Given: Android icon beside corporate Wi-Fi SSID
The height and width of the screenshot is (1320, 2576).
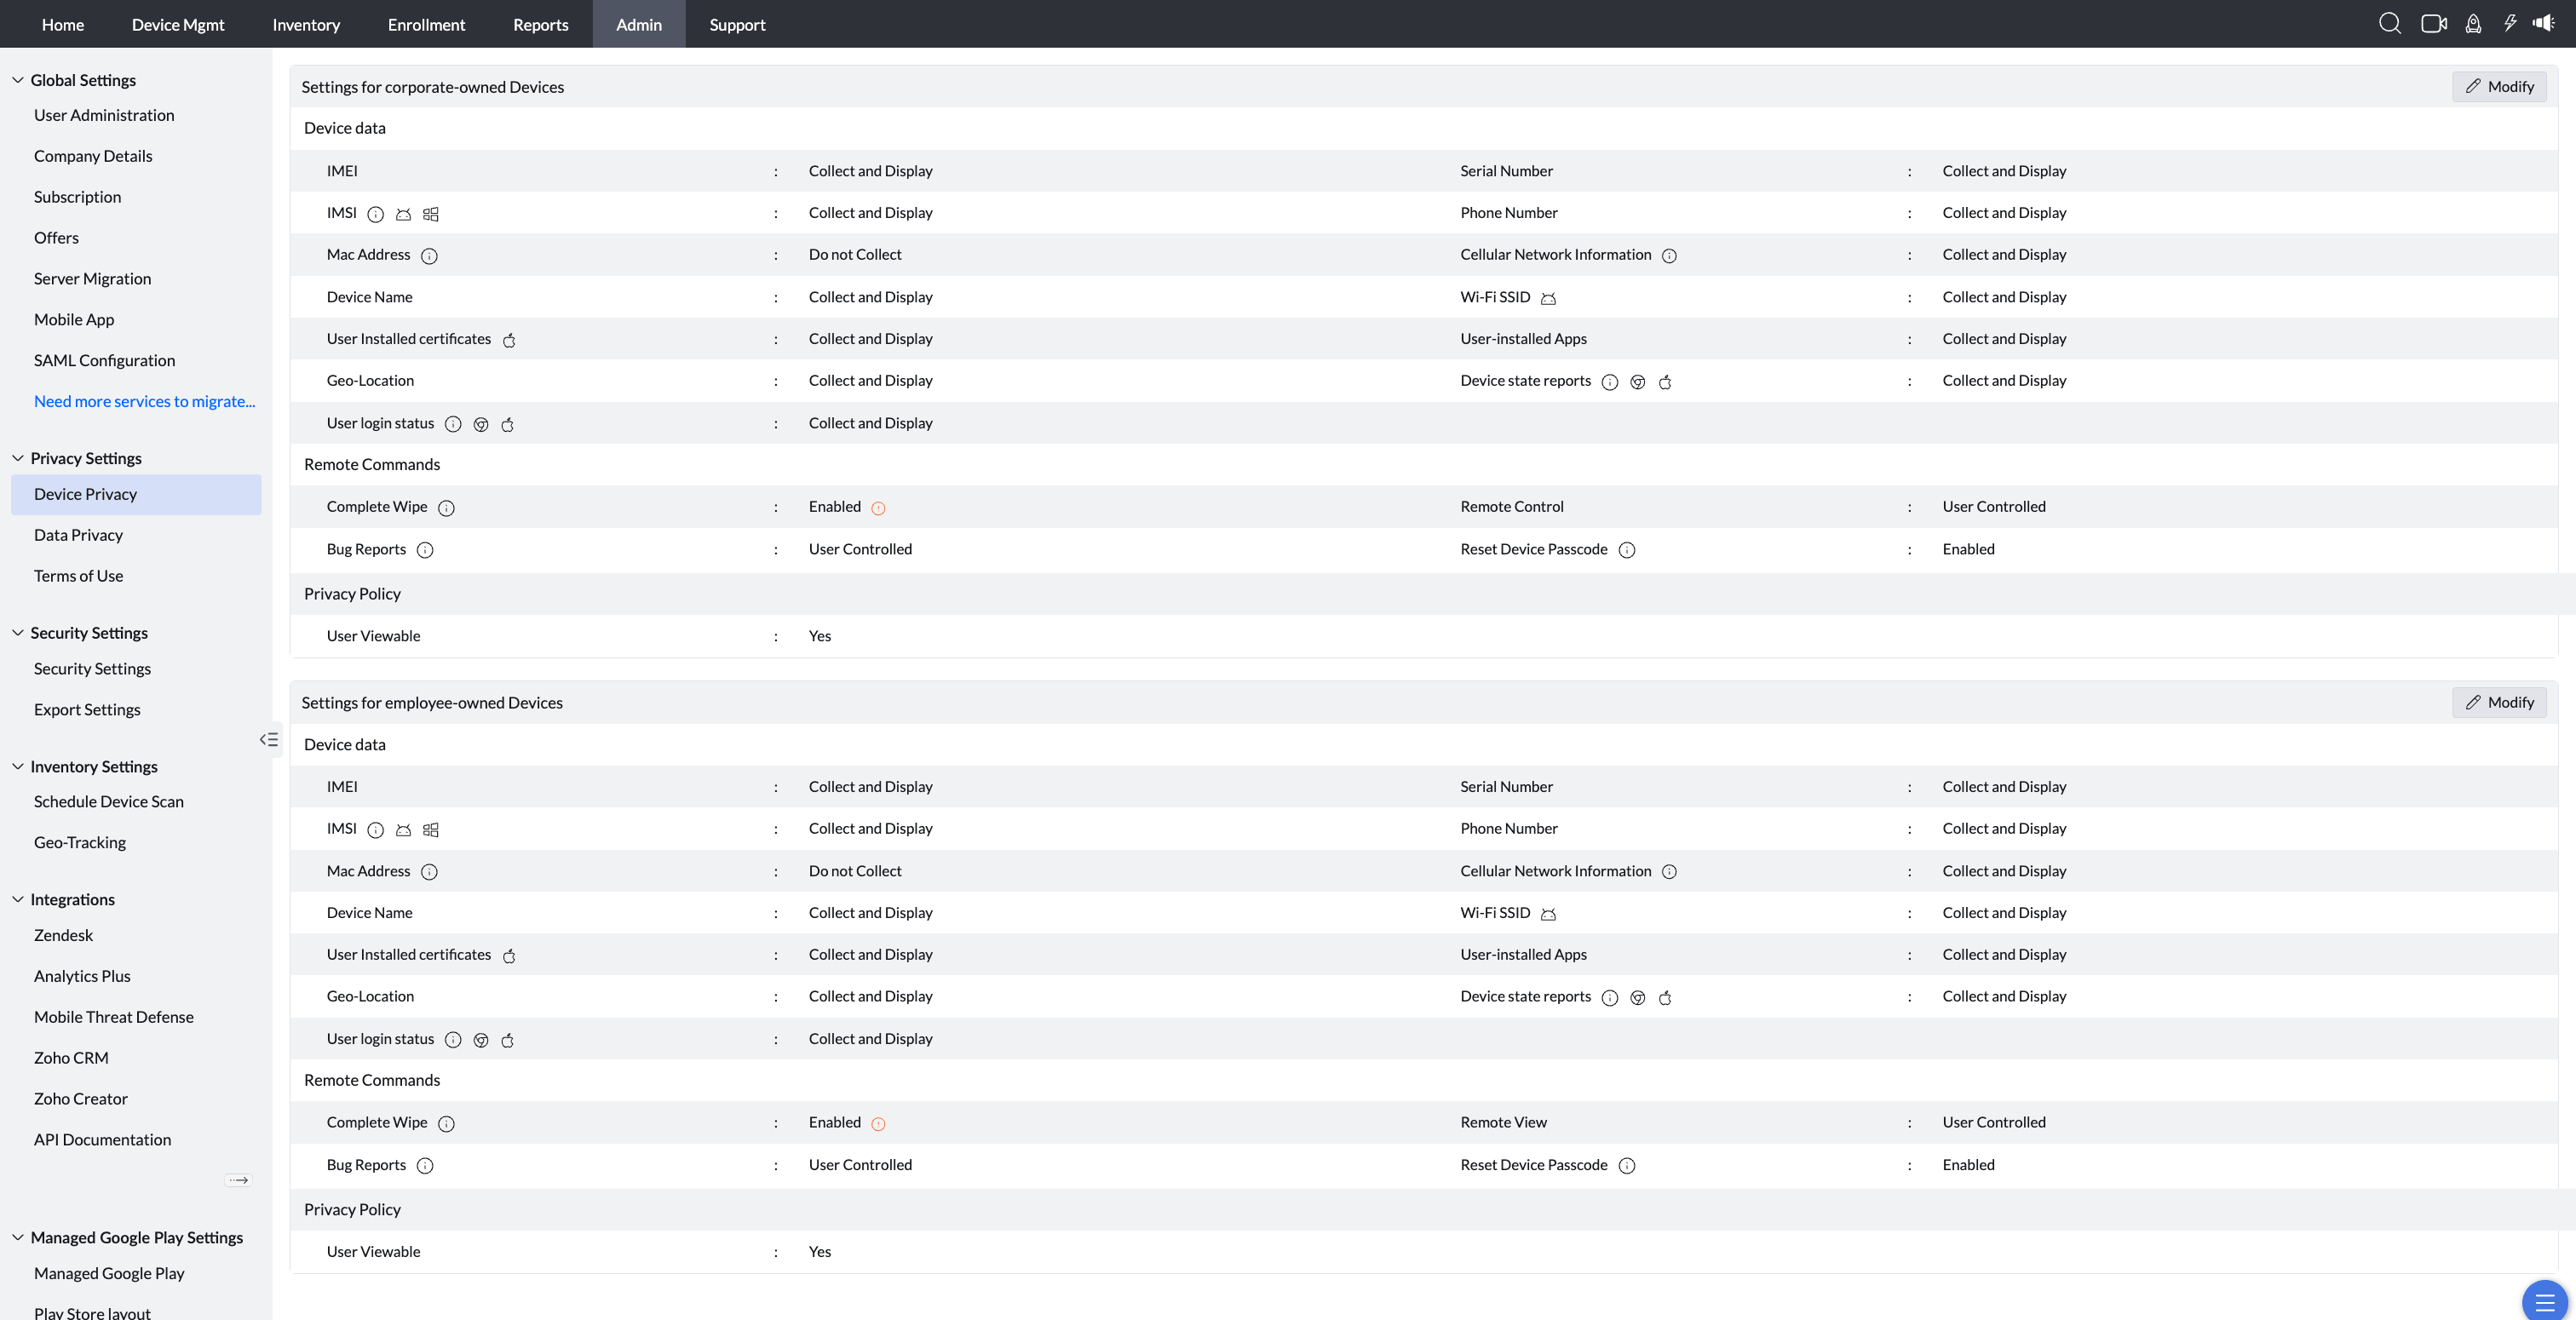Looking at the screenshot, I should [x=1548, y=298].
